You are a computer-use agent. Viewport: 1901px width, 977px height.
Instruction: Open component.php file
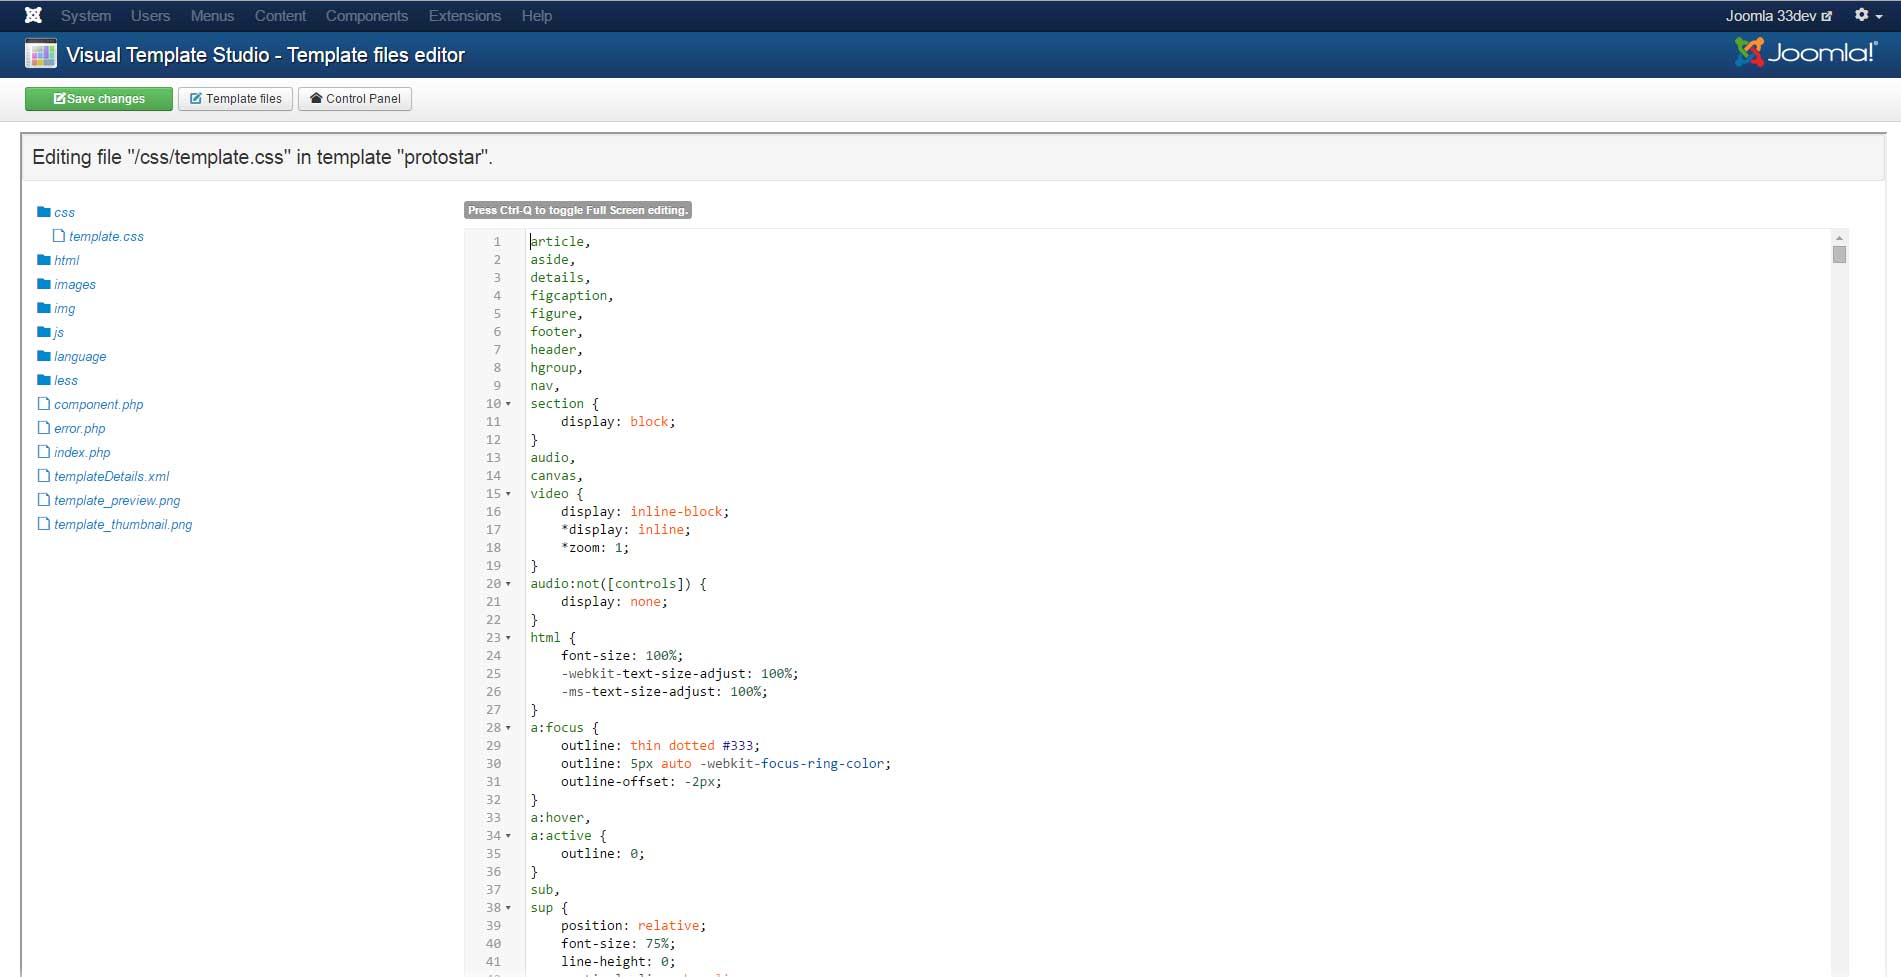[99, 405]
